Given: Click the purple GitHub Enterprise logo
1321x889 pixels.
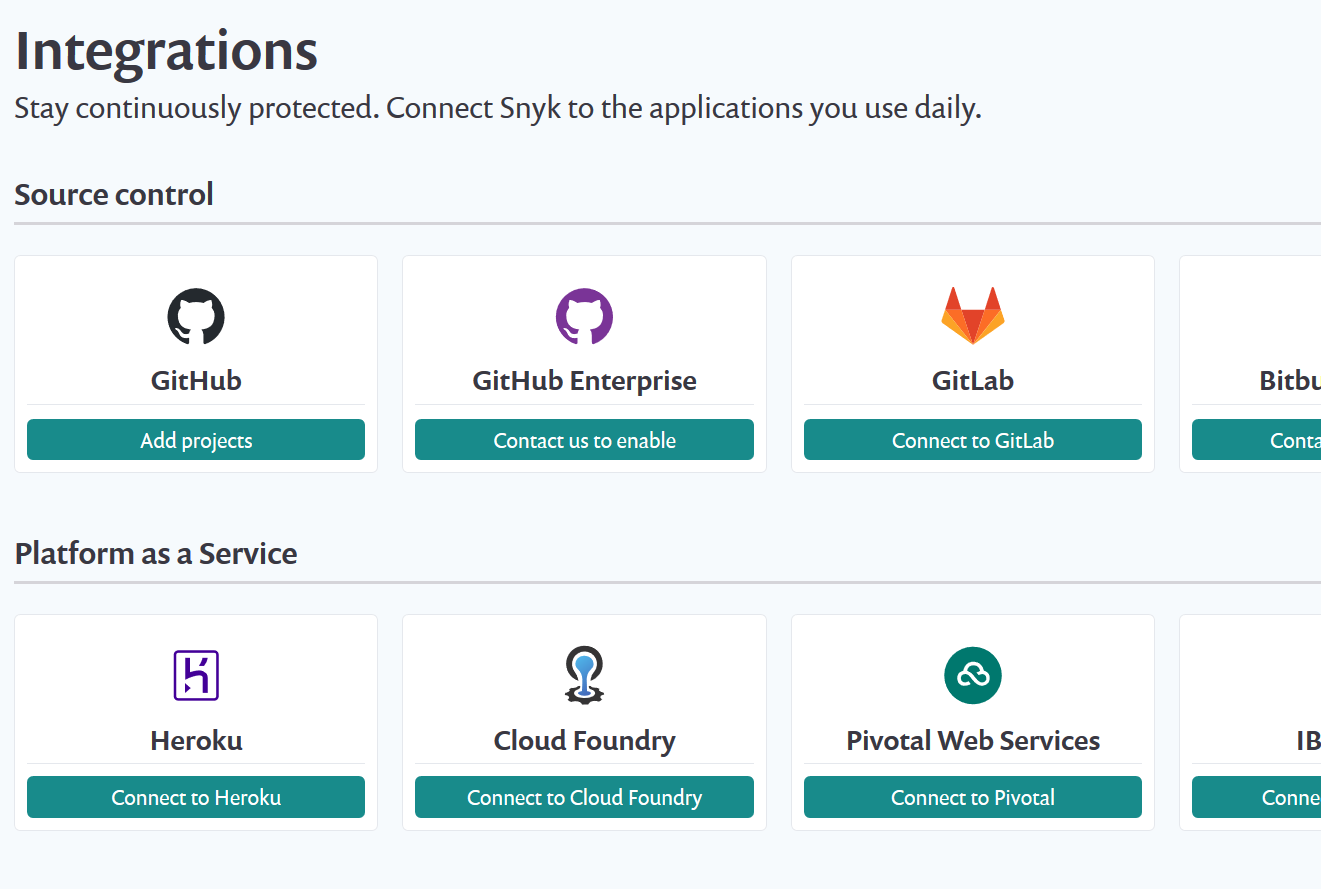Looking at the screenshot, I should (584, 317).
